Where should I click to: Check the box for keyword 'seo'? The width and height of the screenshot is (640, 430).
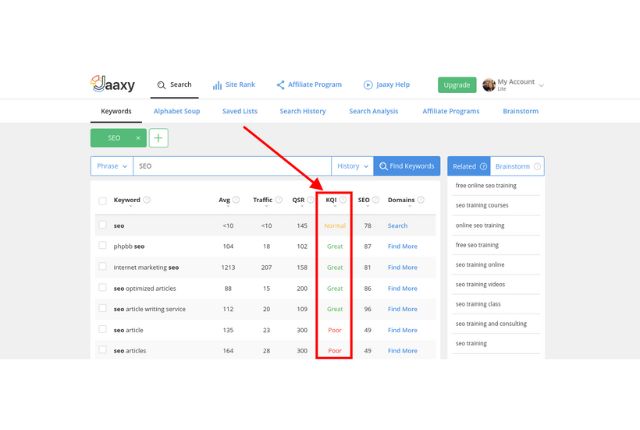point(102,225)
